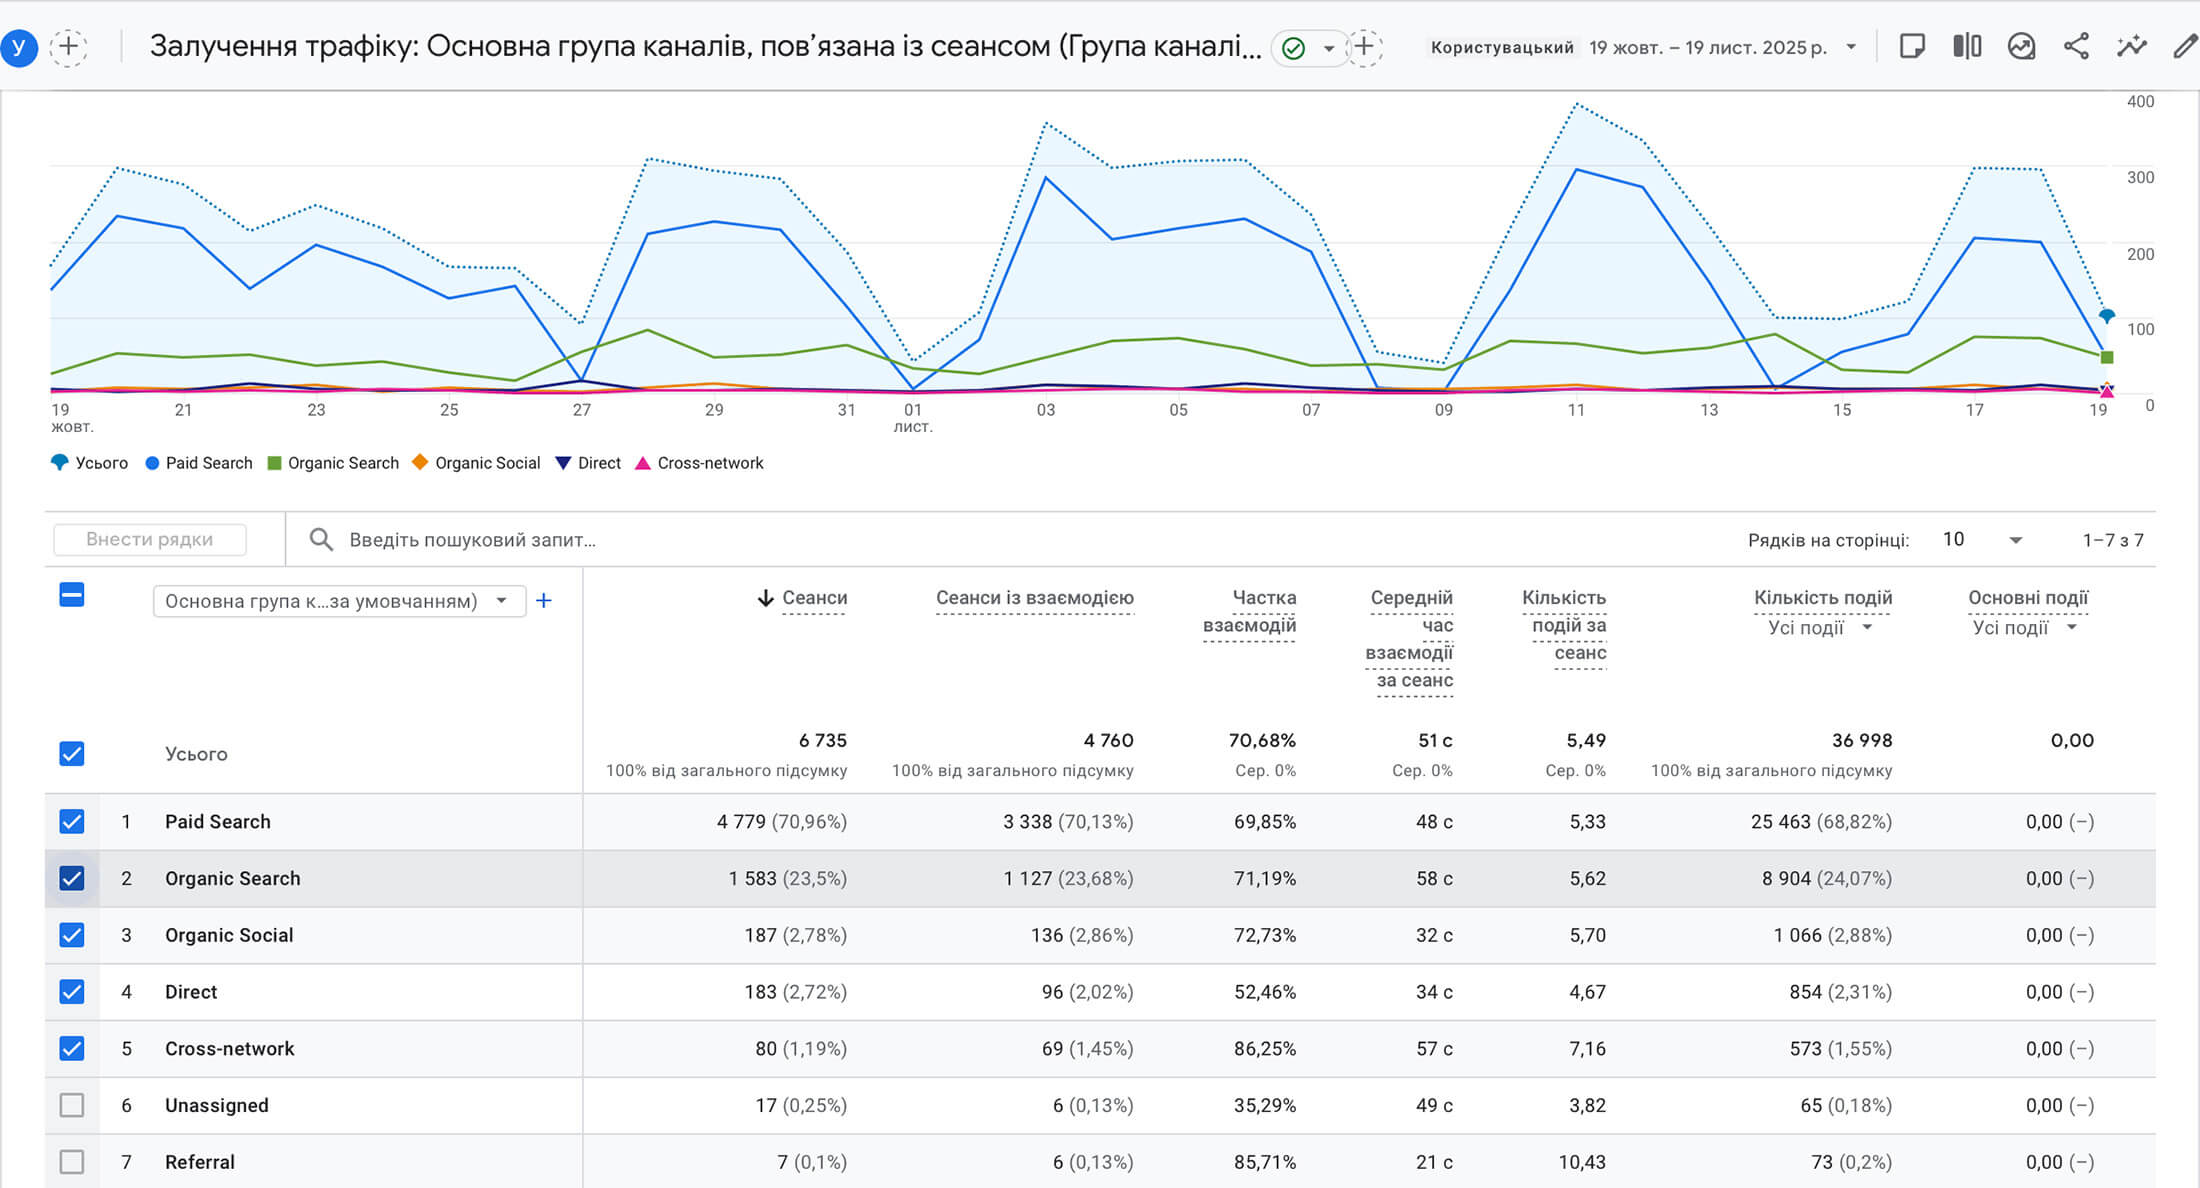Uncheck the Paid Search row checkbox

72,821
